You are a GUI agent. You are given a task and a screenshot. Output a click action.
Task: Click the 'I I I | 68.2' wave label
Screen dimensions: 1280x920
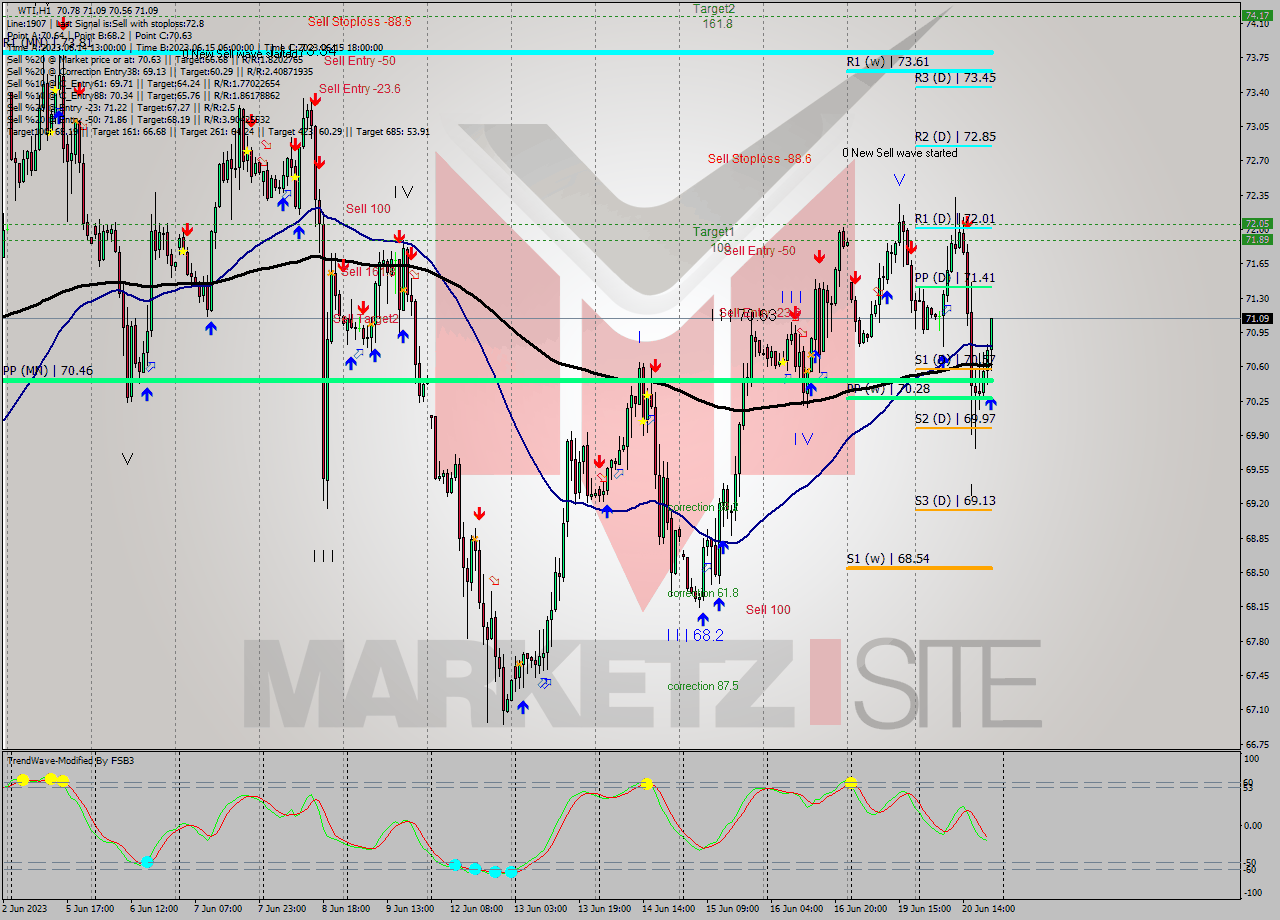[695, 635]
